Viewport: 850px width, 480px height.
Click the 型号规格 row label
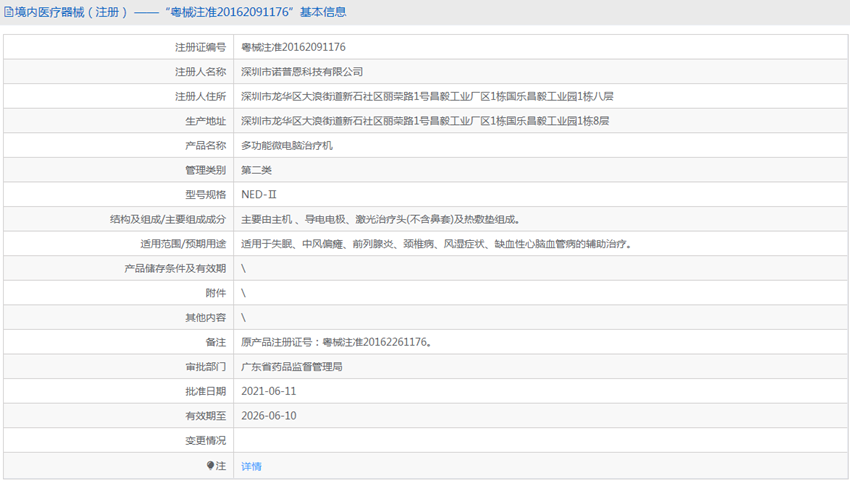click(205, 194)
